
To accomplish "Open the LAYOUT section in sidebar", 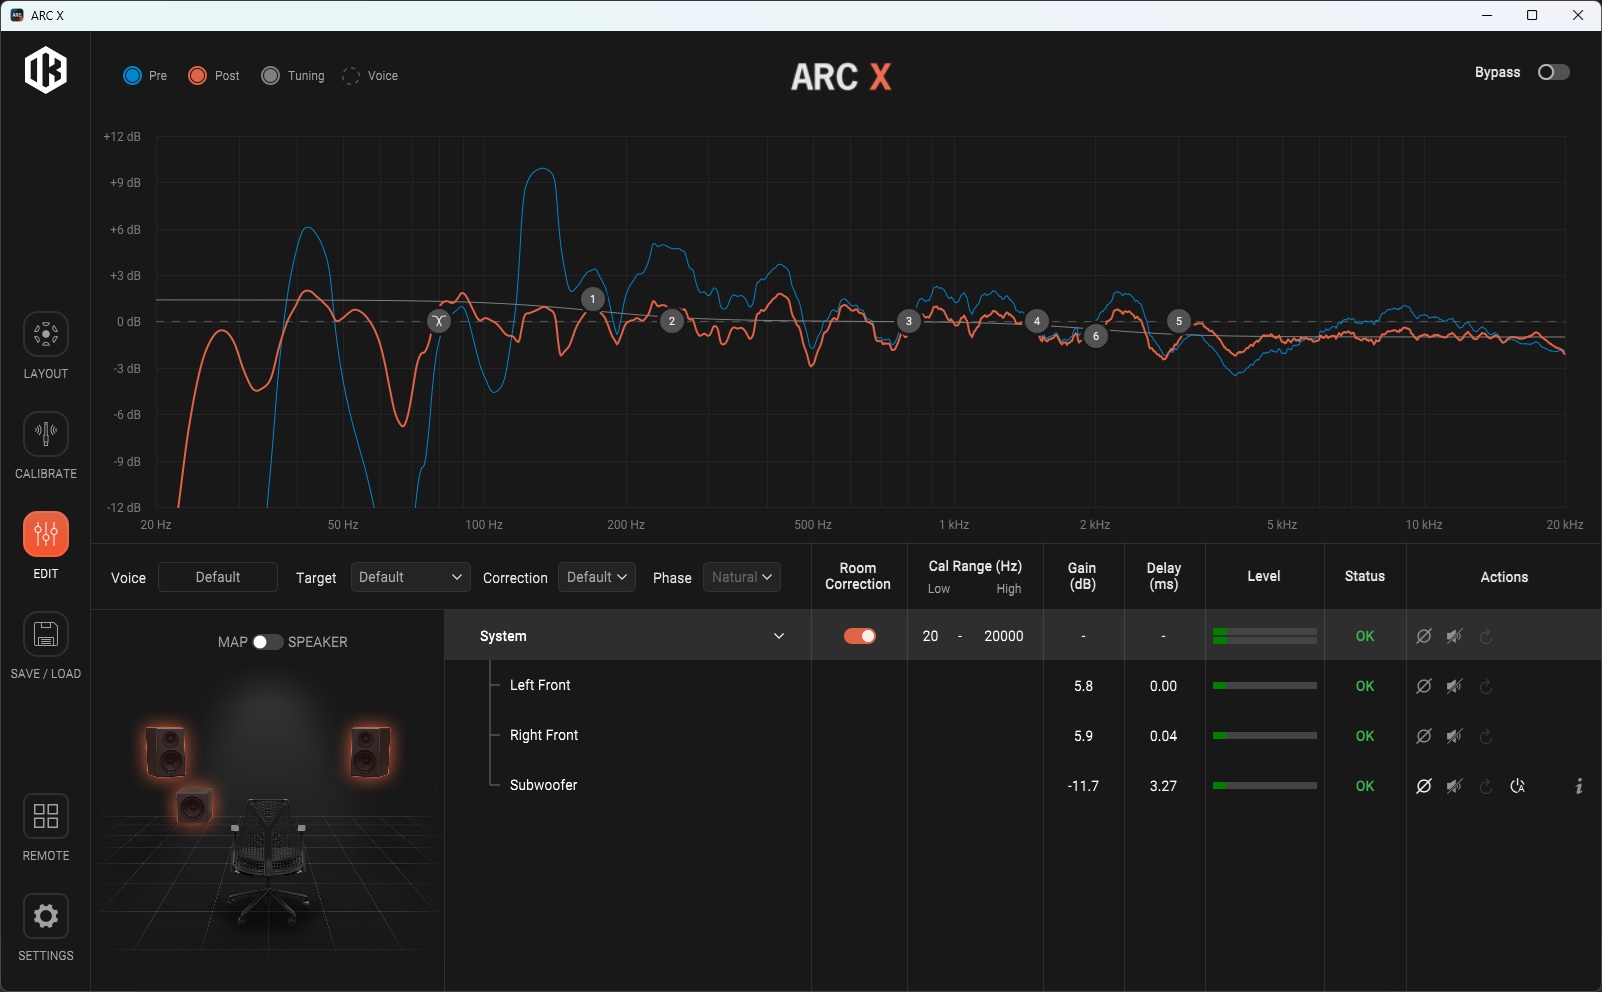I will (x=46, y=346).
